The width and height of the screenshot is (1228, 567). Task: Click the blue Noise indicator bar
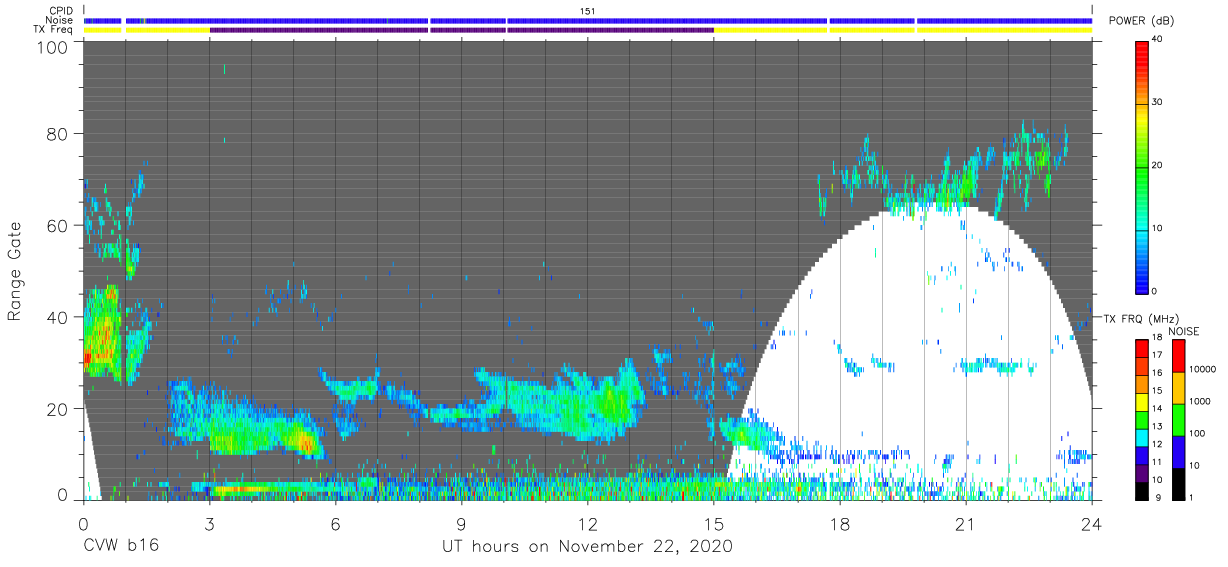click(x=588, y=20)
